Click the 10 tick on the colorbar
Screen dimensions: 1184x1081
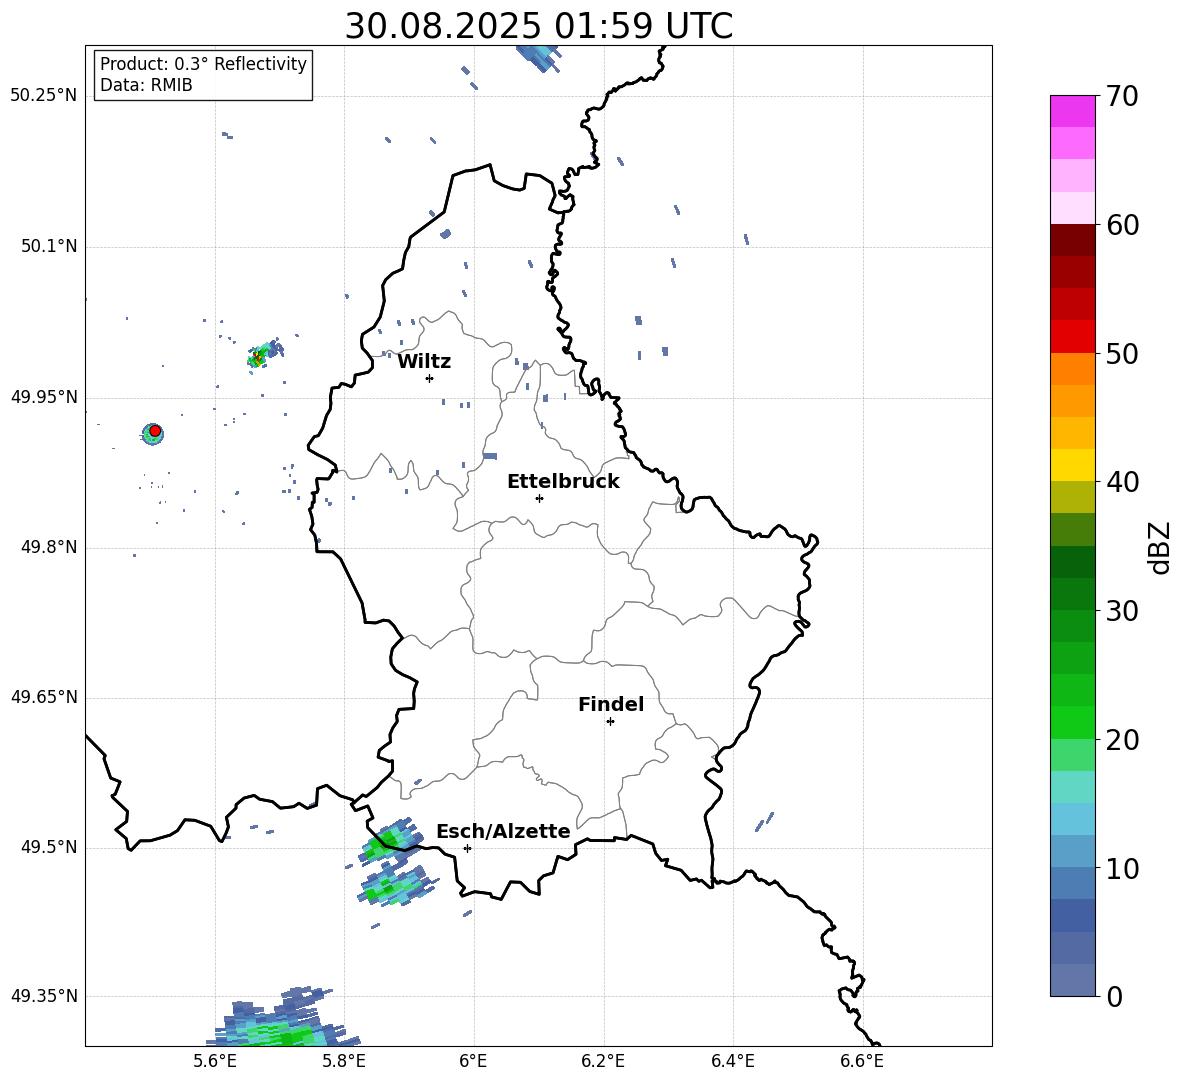tap(1122, 868)
